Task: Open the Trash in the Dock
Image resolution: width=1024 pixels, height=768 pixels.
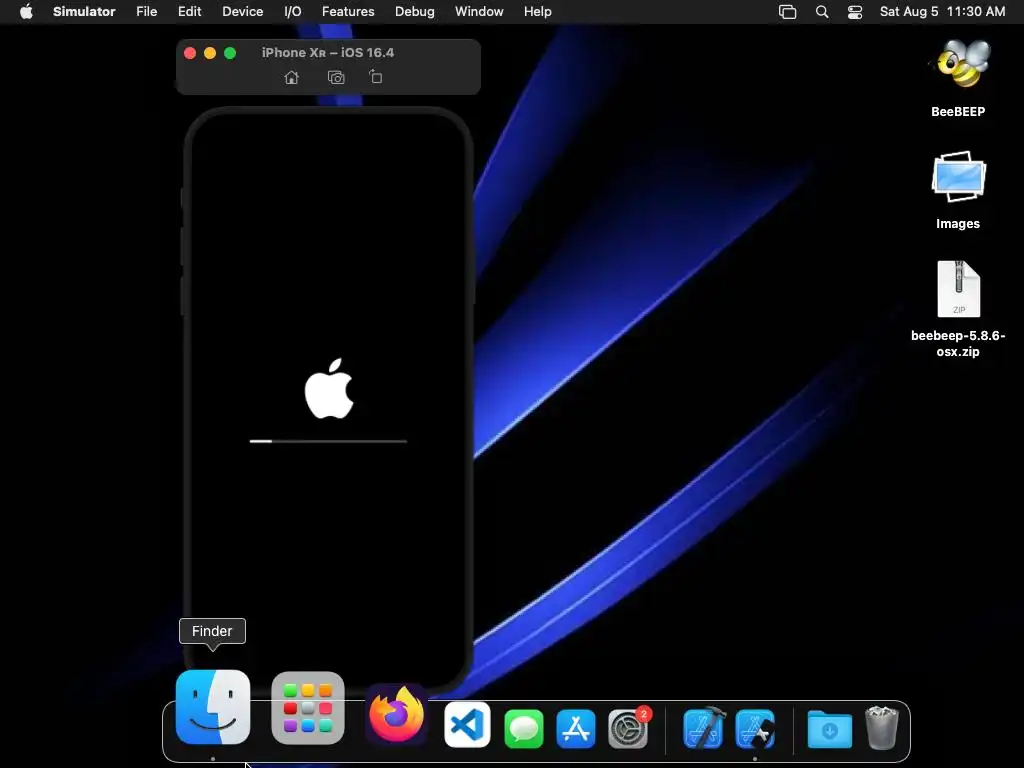Action: (x=882, y=728)
